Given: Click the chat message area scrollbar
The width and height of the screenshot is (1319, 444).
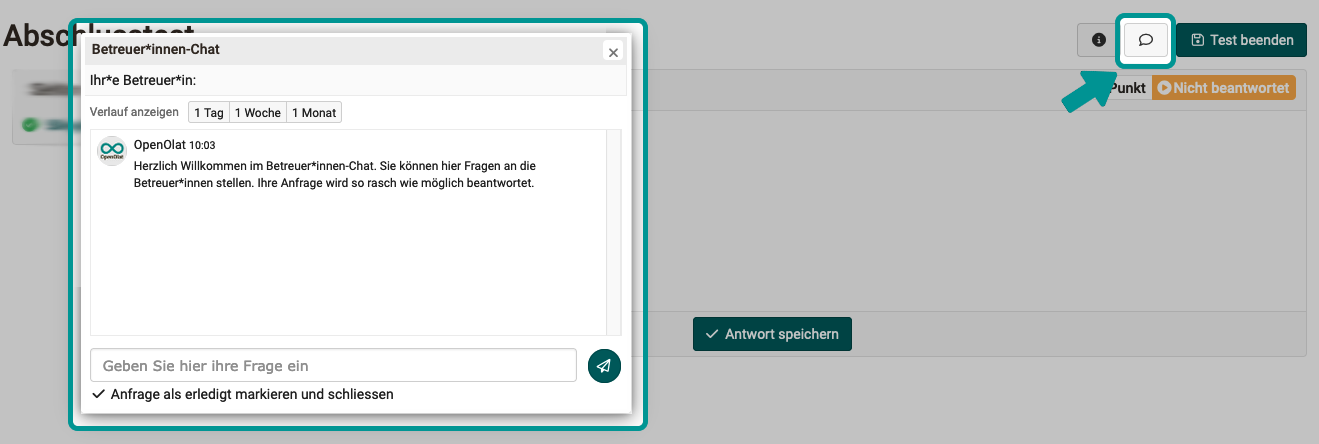Looking at the screenshot, I should tap(614, 230).
